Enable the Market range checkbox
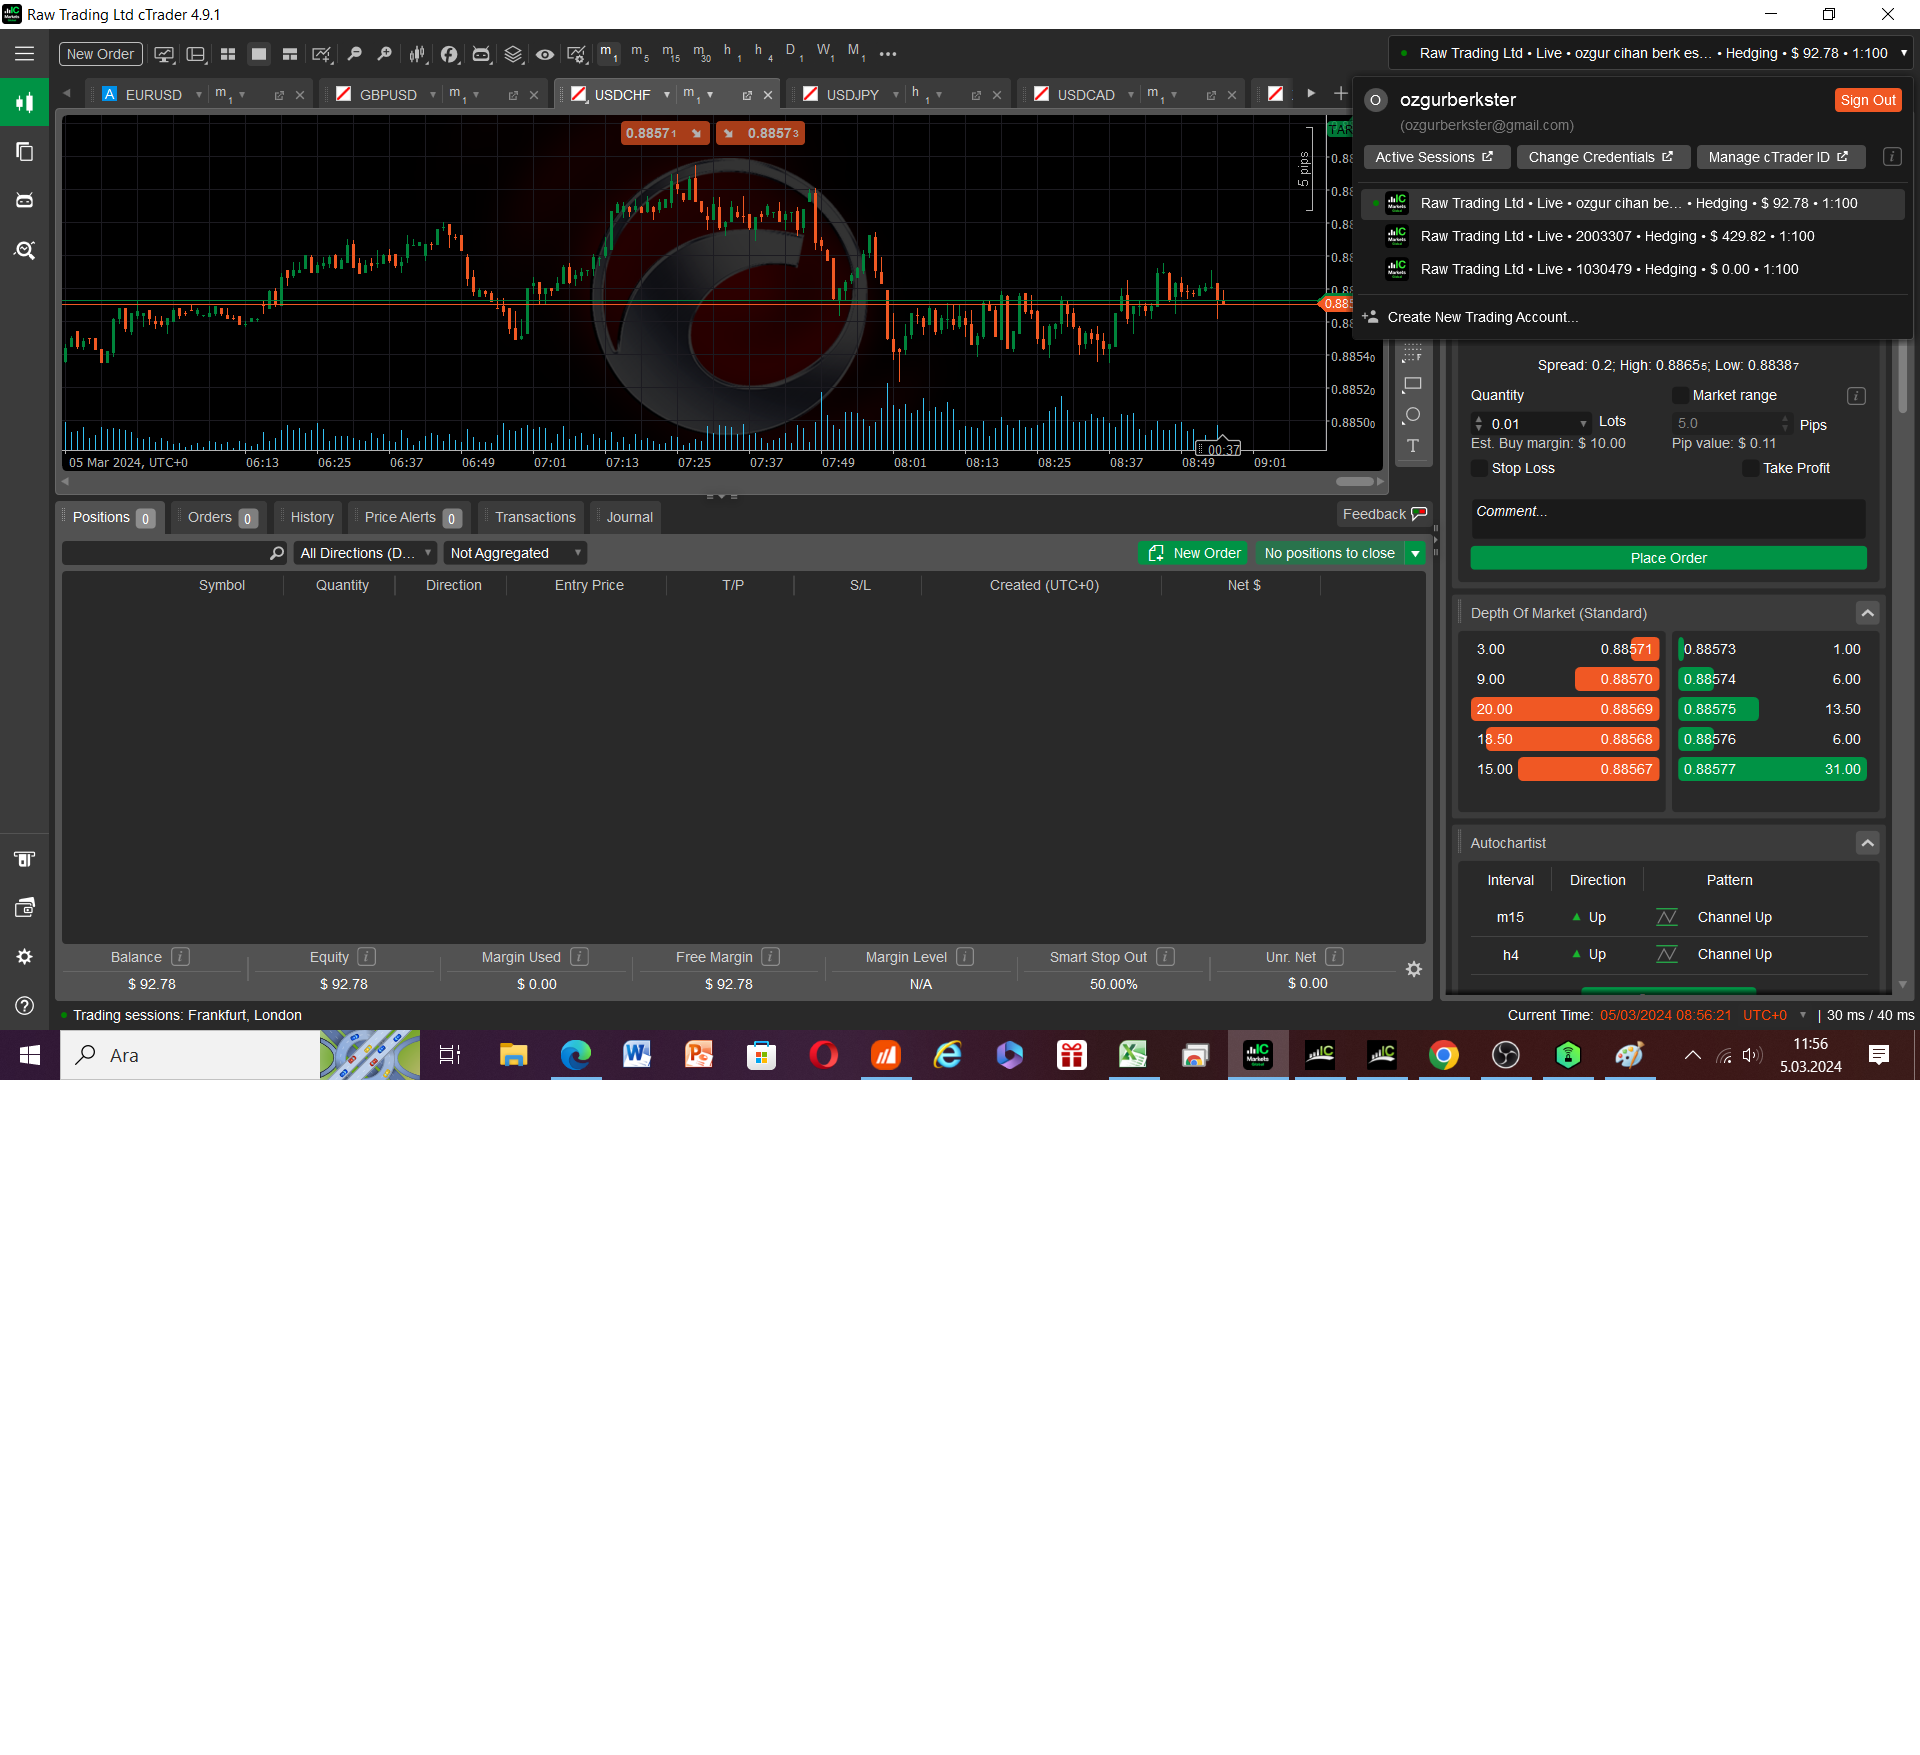Image resolution: width=1920 pixels, height=1755 pixels. (x=1680, y=396)
